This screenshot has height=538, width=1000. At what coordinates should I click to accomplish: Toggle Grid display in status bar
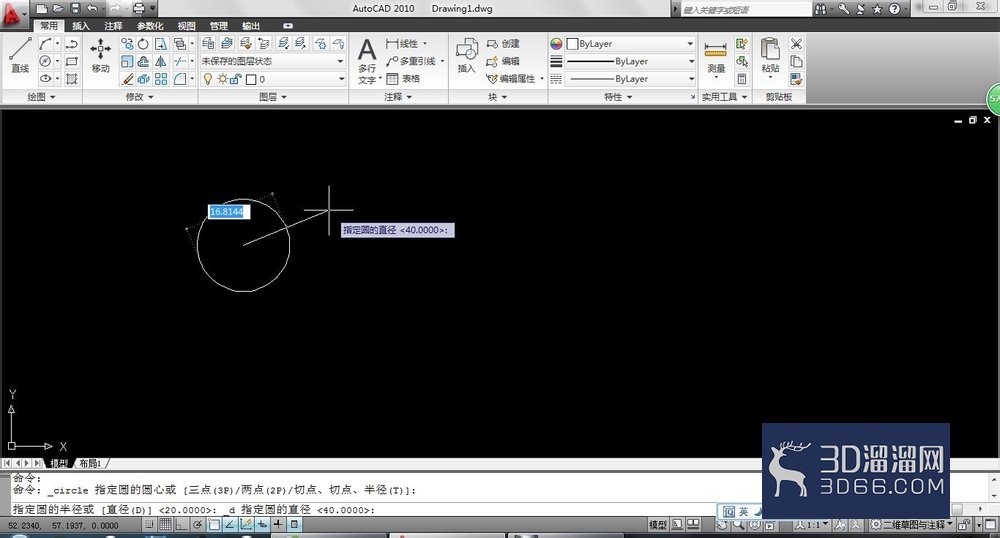coord(165,525)
